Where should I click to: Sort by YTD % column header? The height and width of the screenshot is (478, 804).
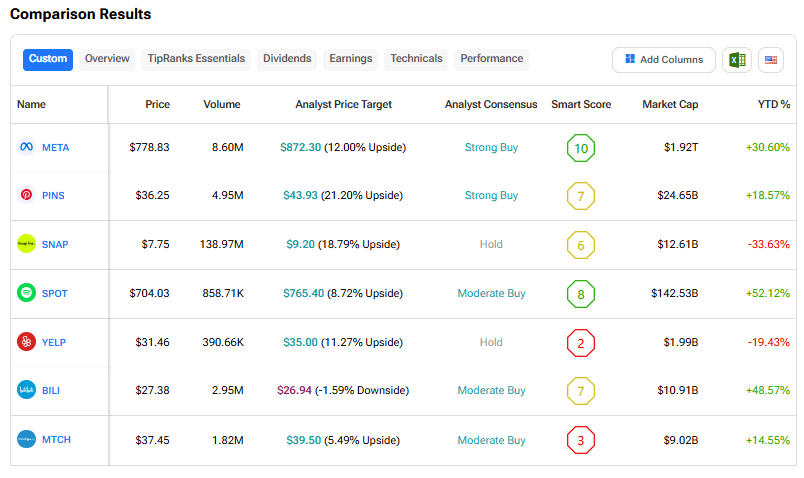774,104
